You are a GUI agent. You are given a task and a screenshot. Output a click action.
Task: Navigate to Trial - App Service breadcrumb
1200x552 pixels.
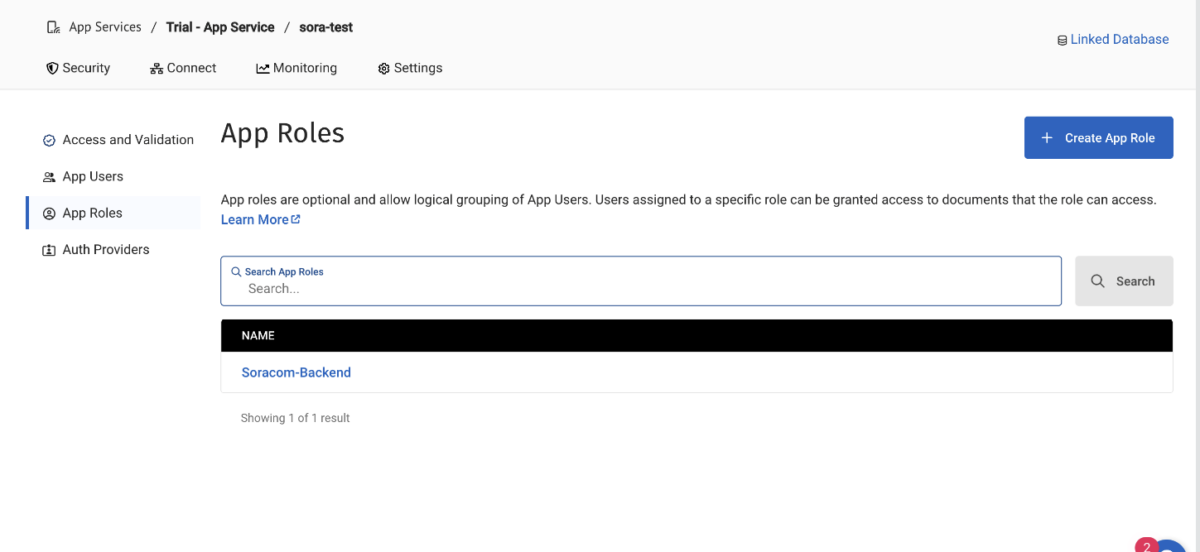[x=220, y=27]
